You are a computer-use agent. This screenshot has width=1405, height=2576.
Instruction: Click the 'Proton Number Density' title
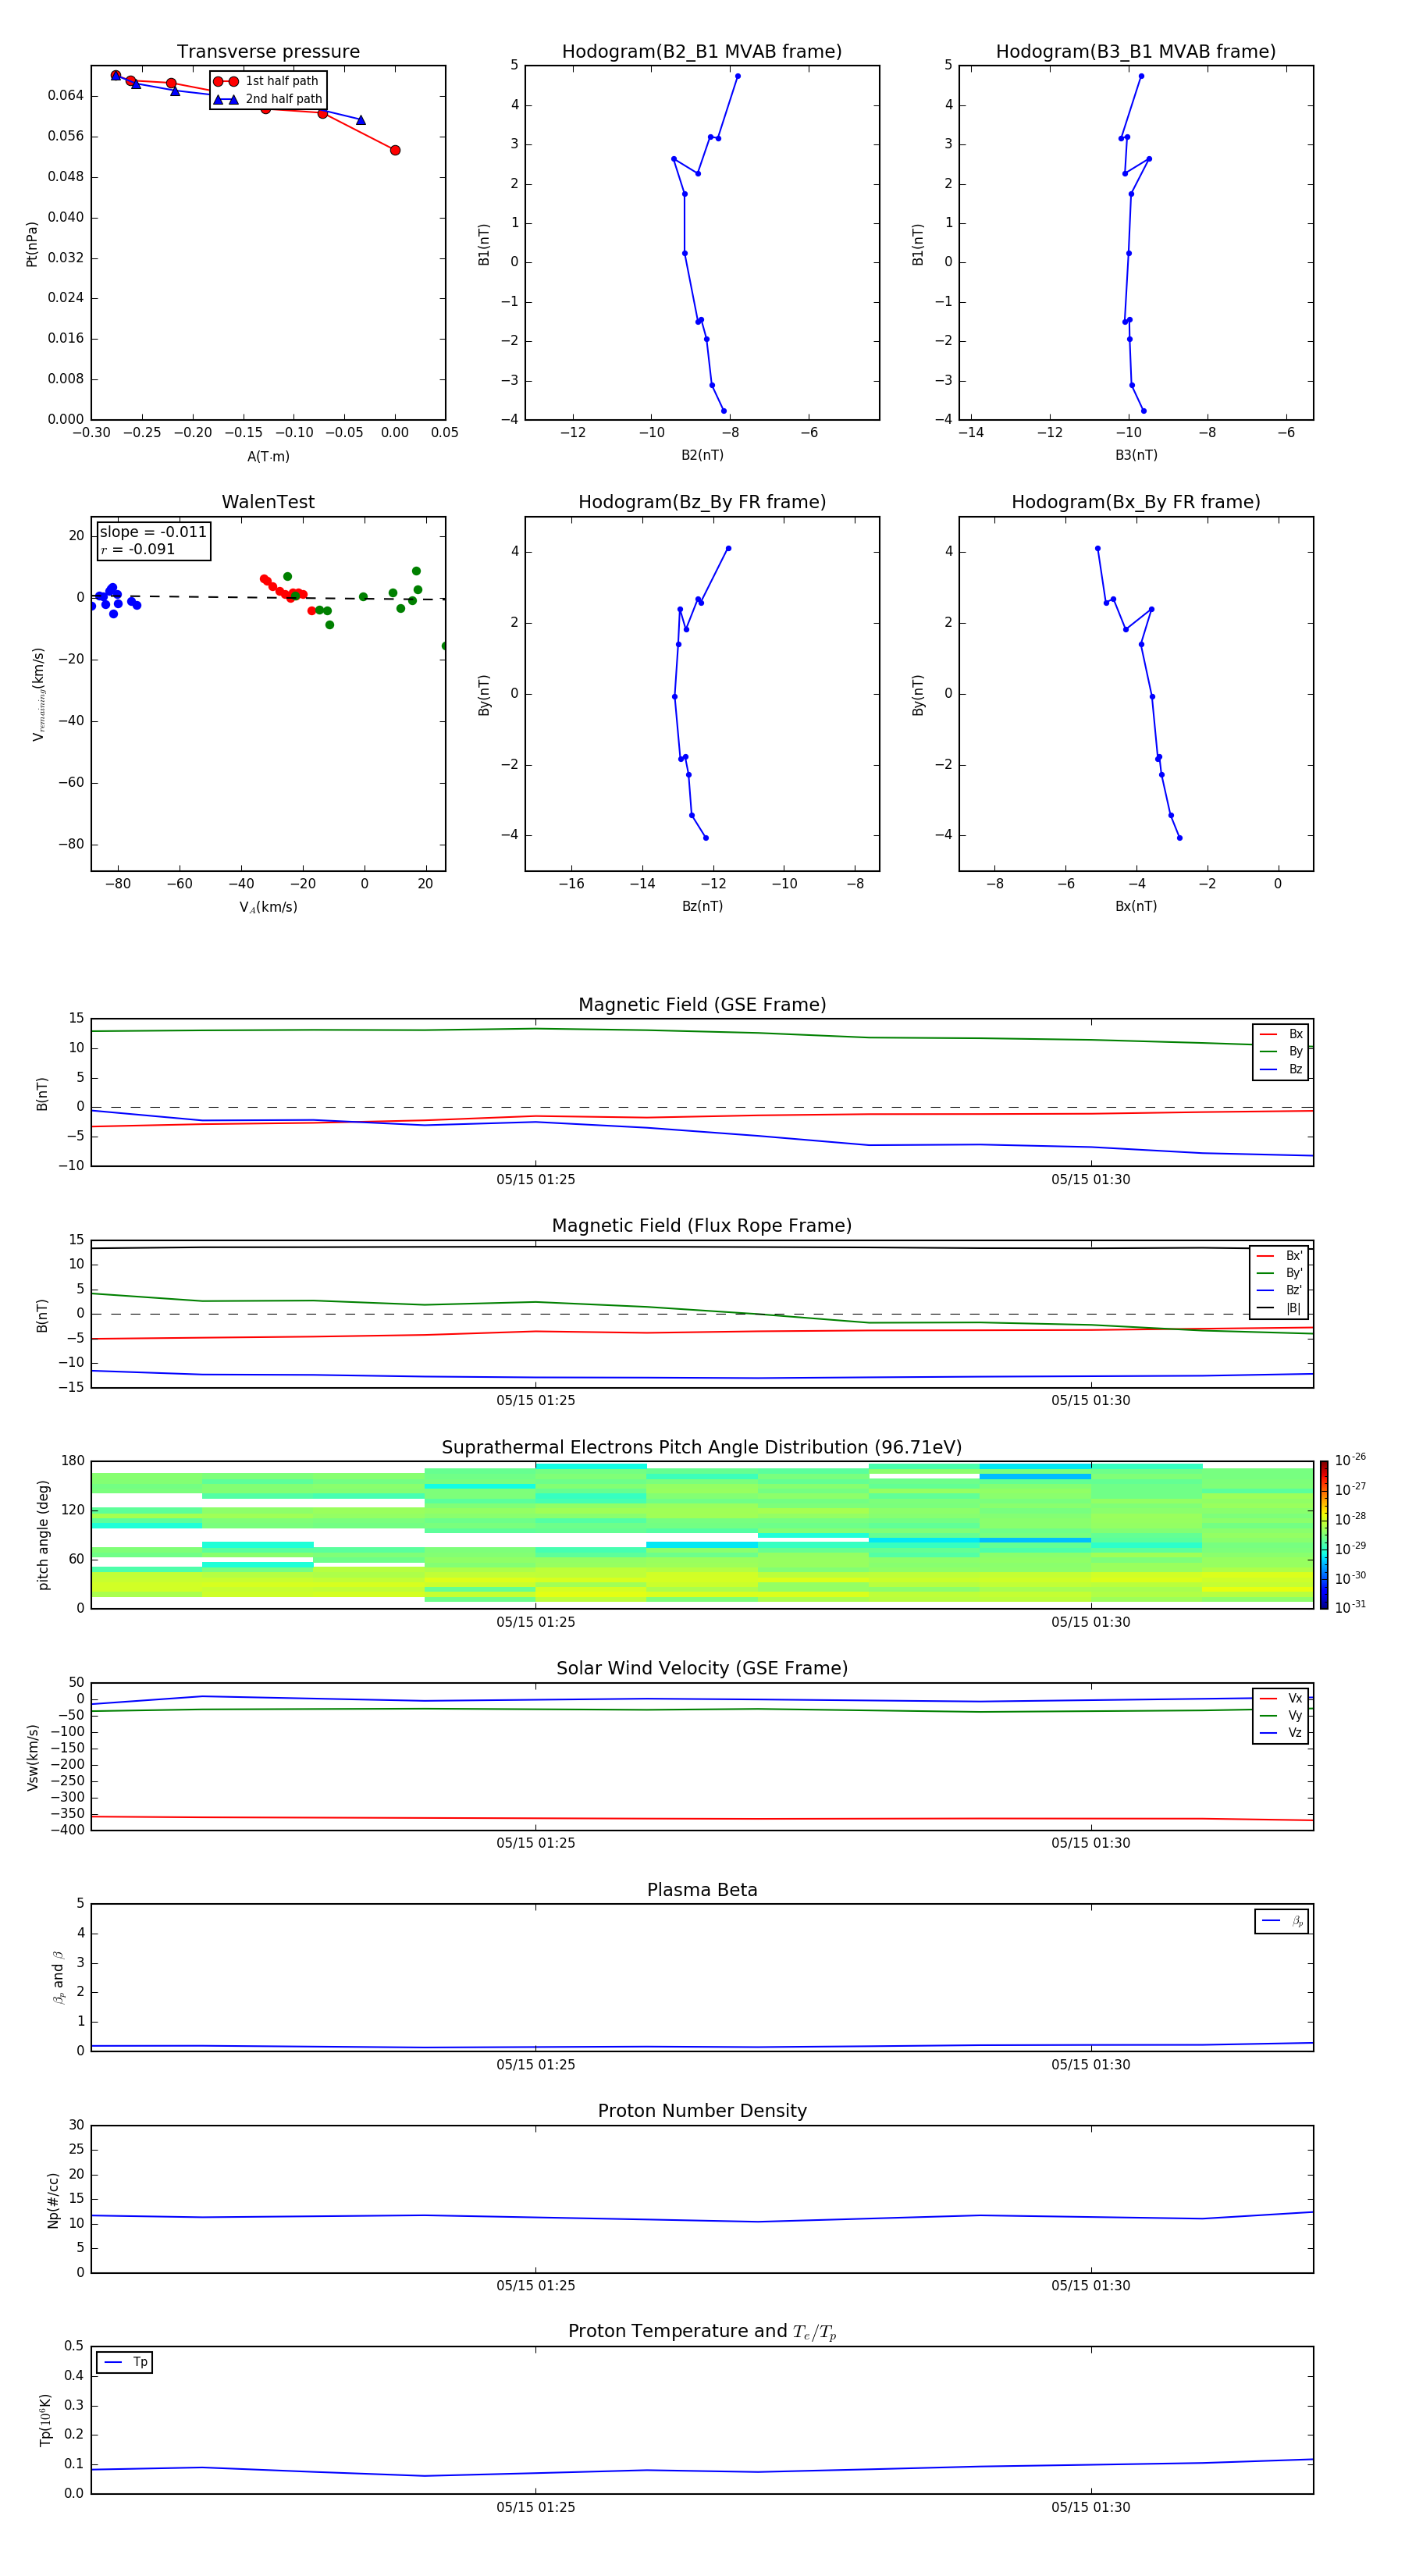pos(702,2111)
